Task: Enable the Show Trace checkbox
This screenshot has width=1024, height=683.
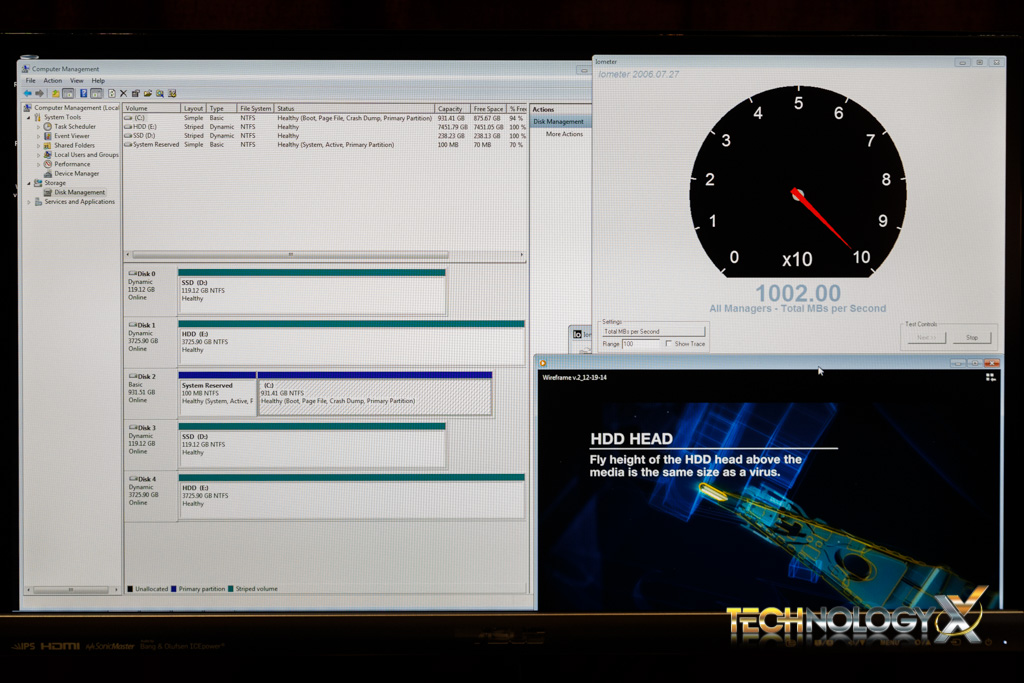Action: [x=669, y=344]
